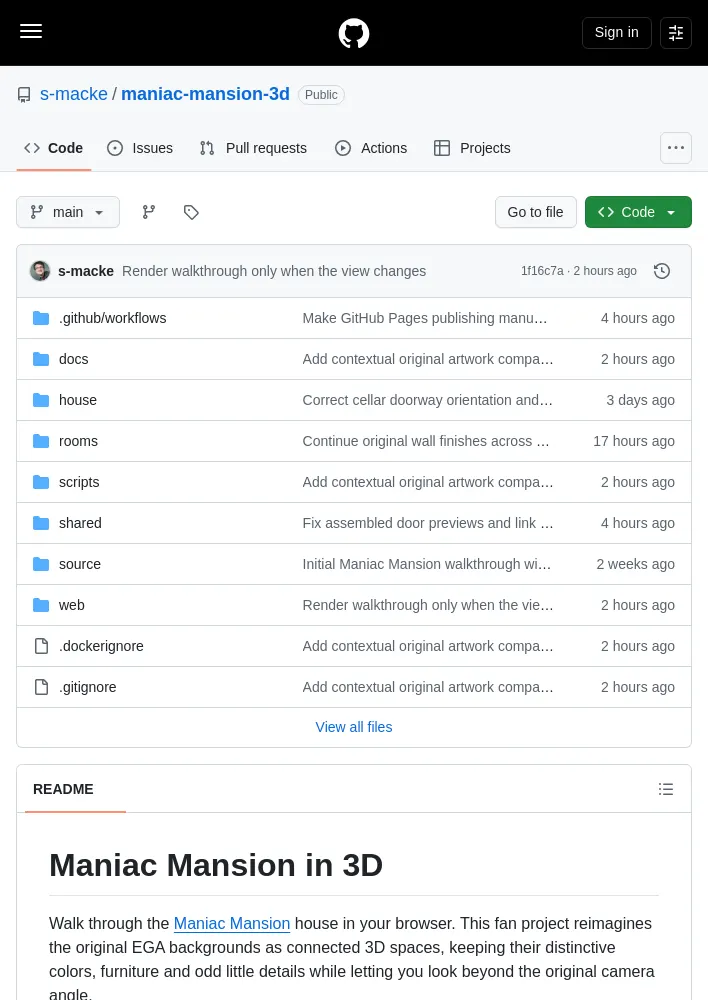Open the rooms folder

78,441
